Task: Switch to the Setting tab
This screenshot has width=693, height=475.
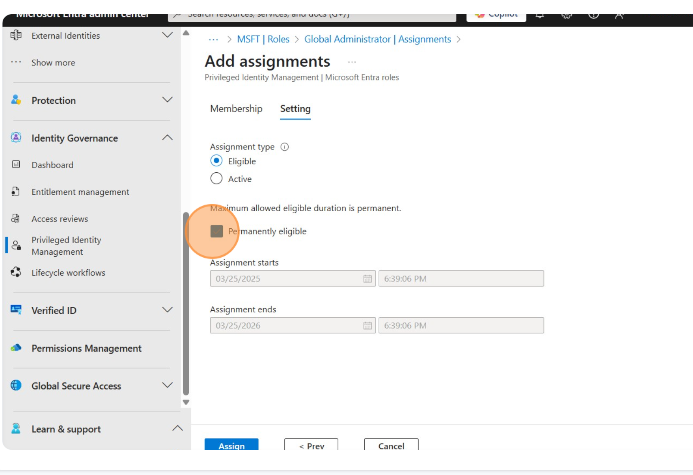Action: tap(295, 109)
